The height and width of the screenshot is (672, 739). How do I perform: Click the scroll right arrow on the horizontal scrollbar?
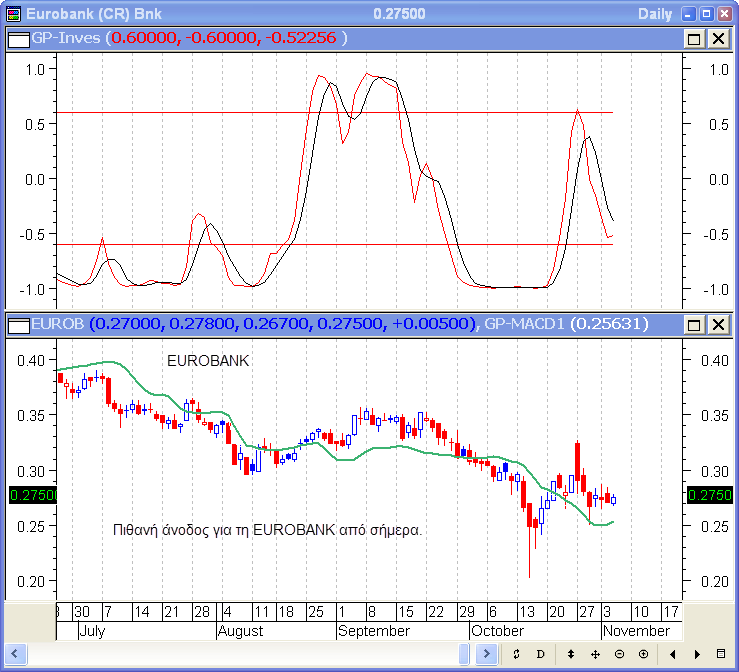487,654
